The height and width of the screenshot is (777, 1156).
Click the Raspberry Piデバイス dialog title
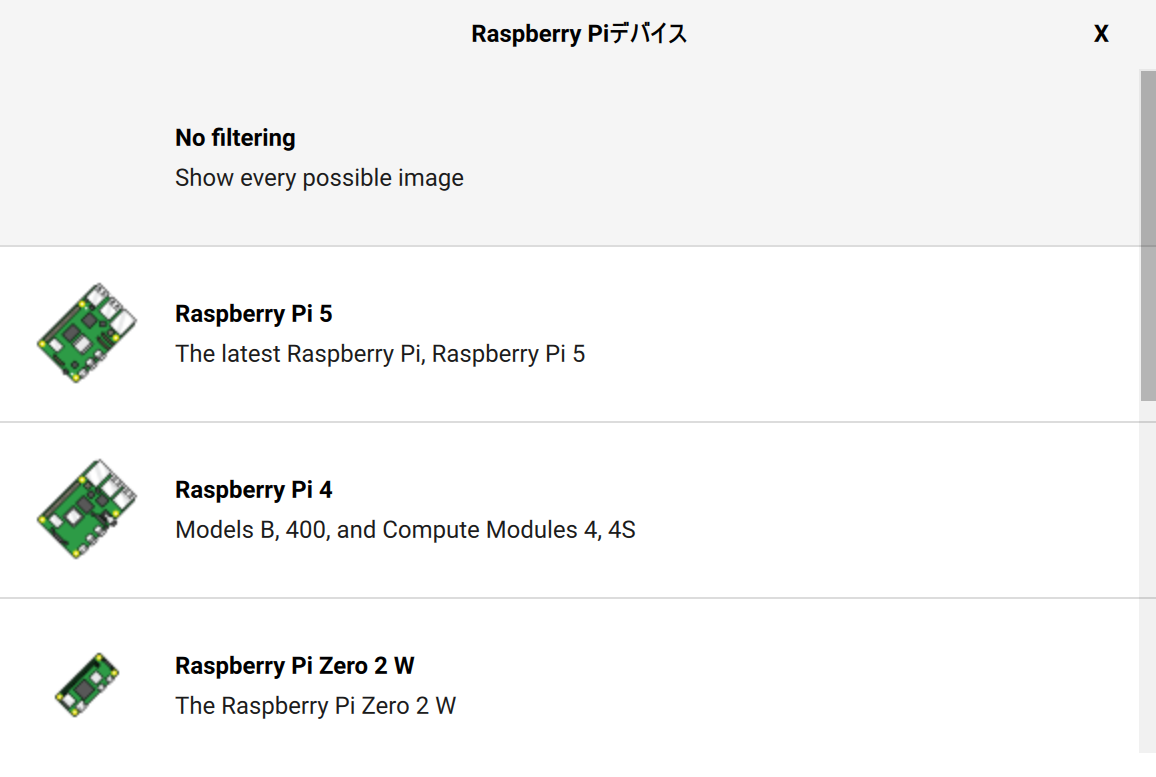(578, 33)
